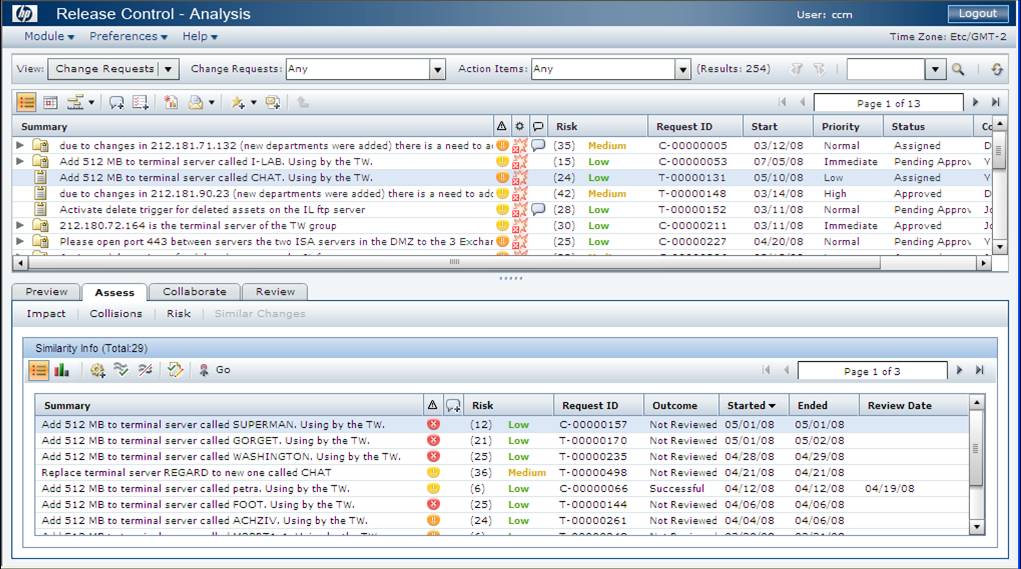The image size is (1021, 569).
Task: Go to next page of Similarity Info
Action: pos(959,370)
